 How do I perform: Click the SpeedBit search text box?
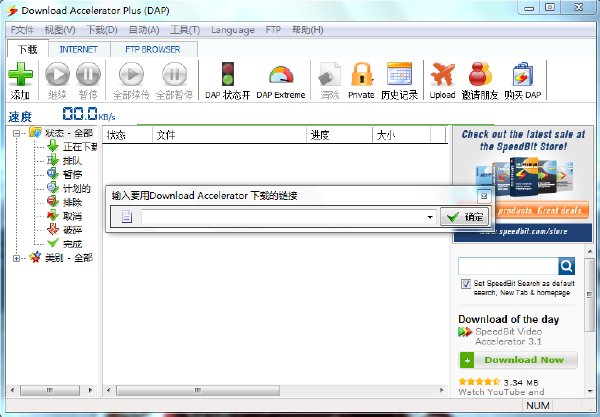[x=508, y=266]
